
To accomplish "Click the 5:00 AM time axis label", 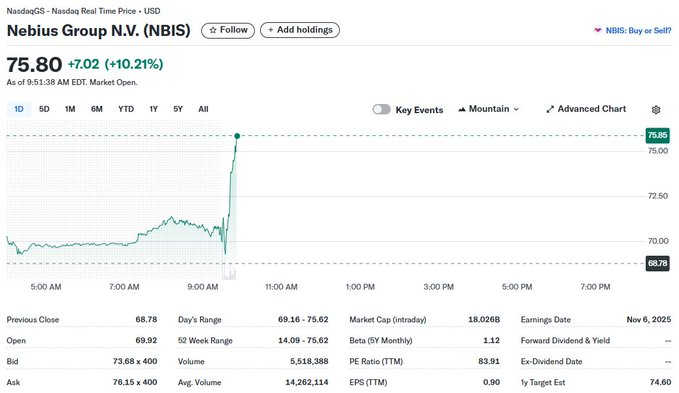I will pyautogui.click(x=46, y=287).
